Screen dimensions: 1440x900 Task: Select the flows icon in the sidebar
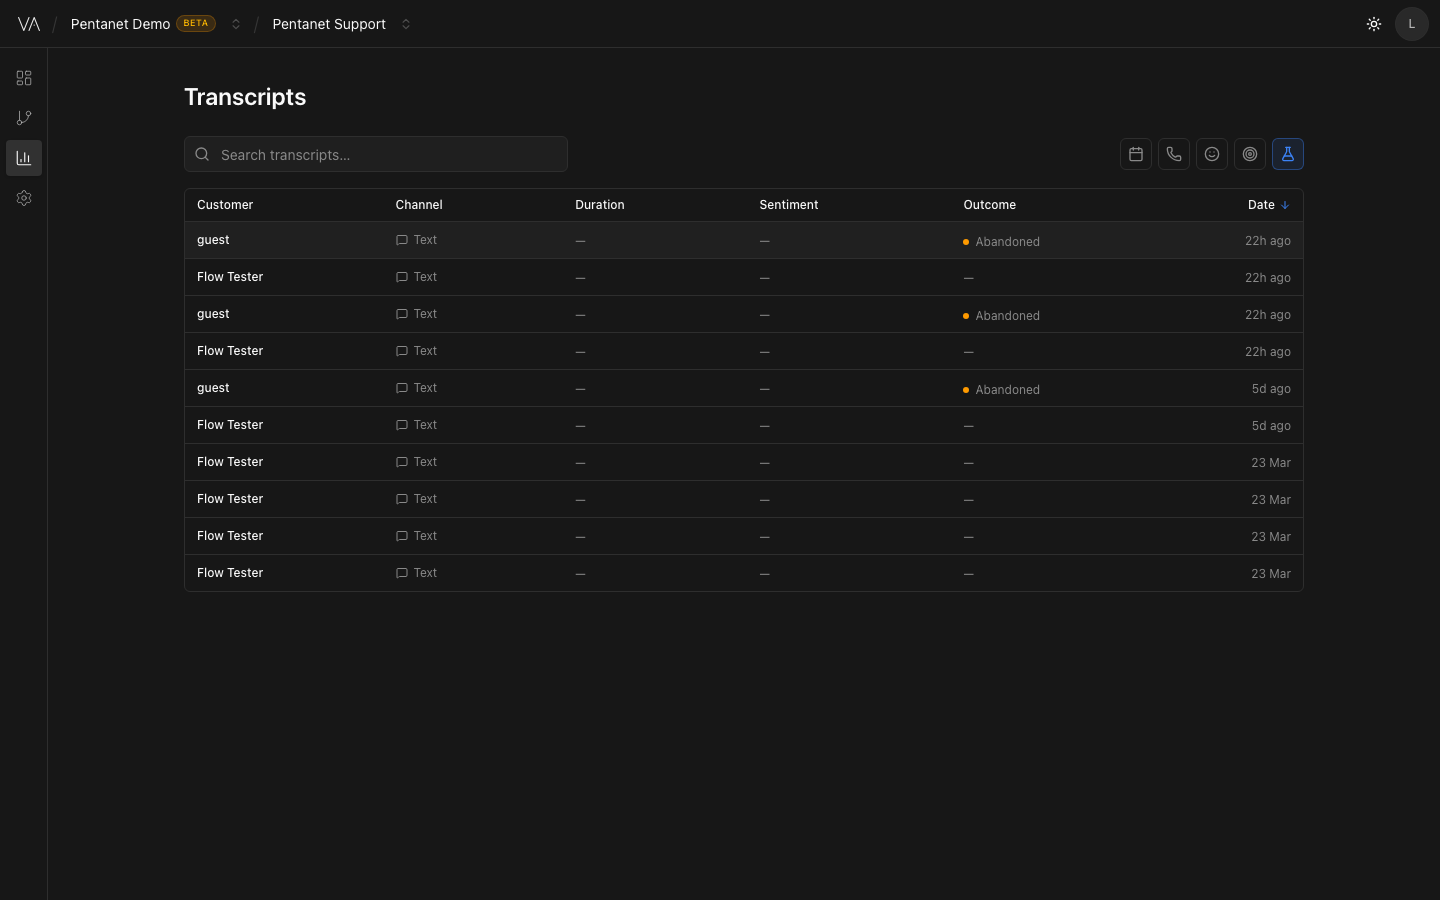(x=23, y=117)
